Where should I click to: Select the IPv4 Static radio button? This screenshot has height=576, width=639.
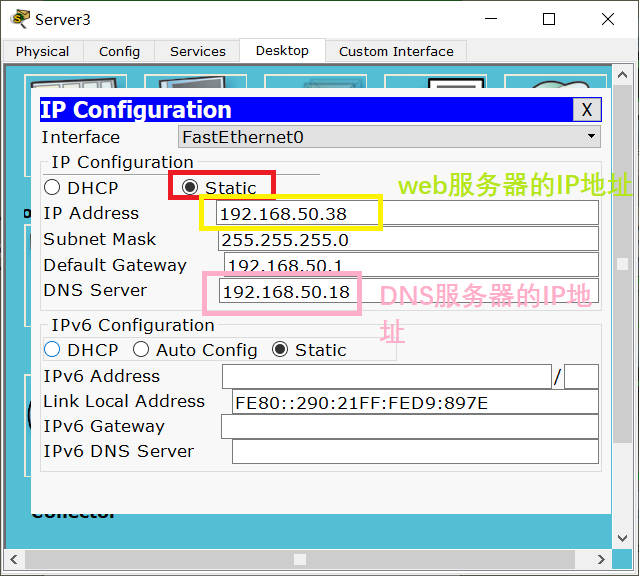pyautogui.click(x=190, y=188)
